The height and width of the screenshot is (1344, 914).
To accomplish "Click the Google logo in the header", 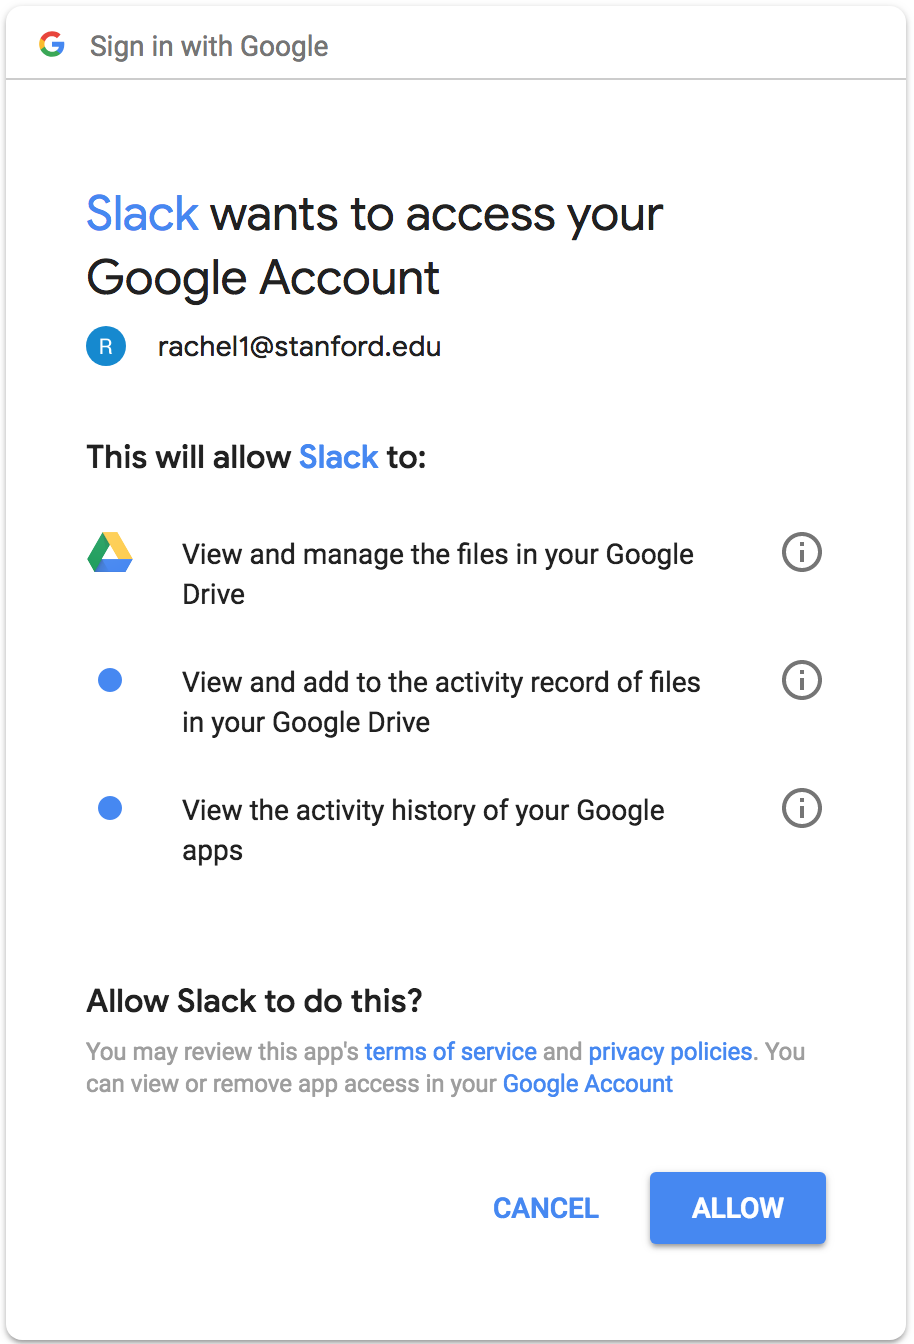I will 52,45.
